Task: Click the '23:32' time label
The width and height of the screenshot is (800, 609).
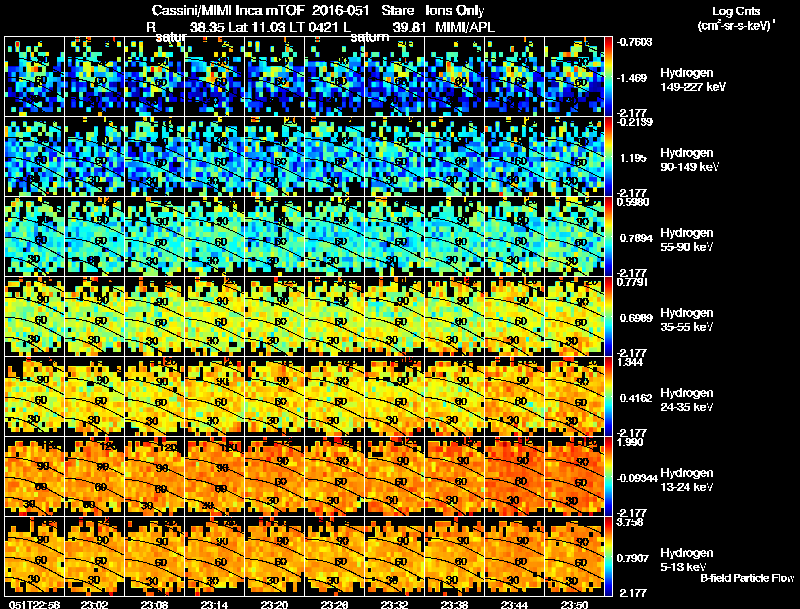Action: coord(394,604)
